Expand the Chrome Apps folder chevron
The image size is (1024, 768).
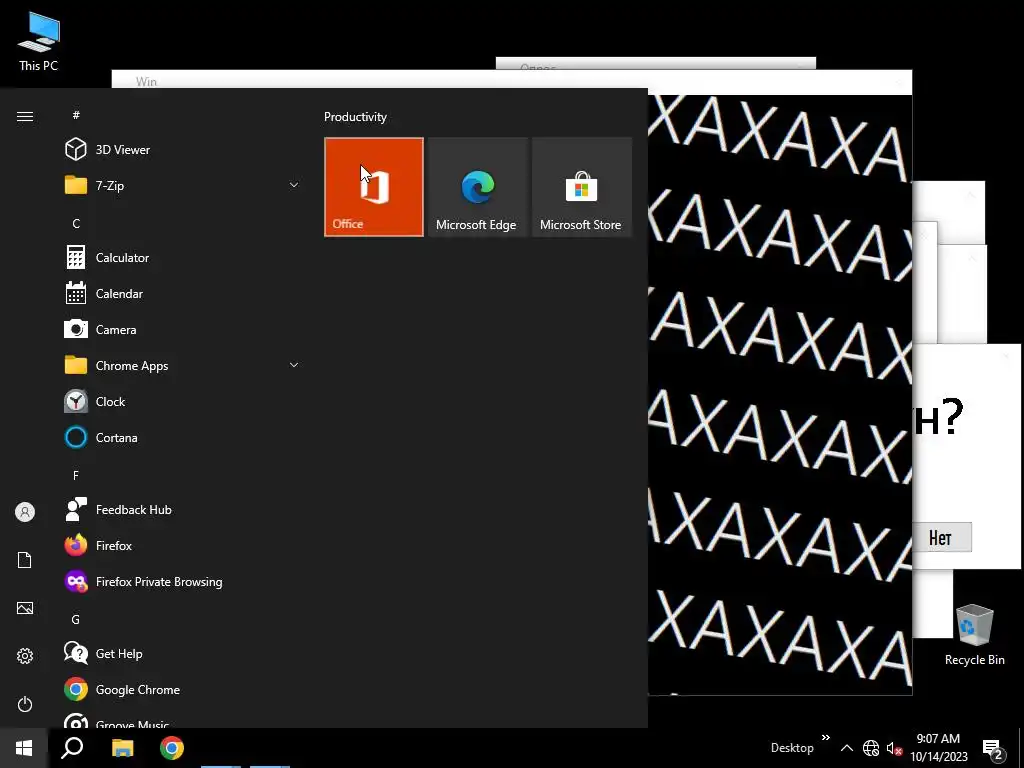(294, 365)
